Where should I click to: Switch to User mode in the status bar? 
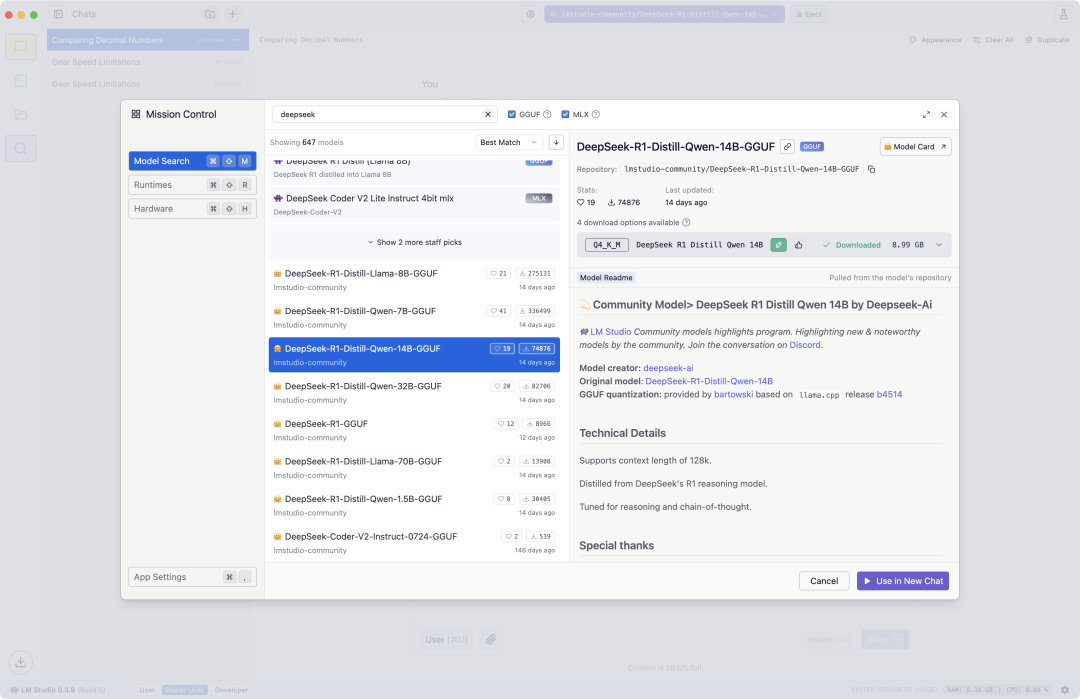tap(147, 690)
